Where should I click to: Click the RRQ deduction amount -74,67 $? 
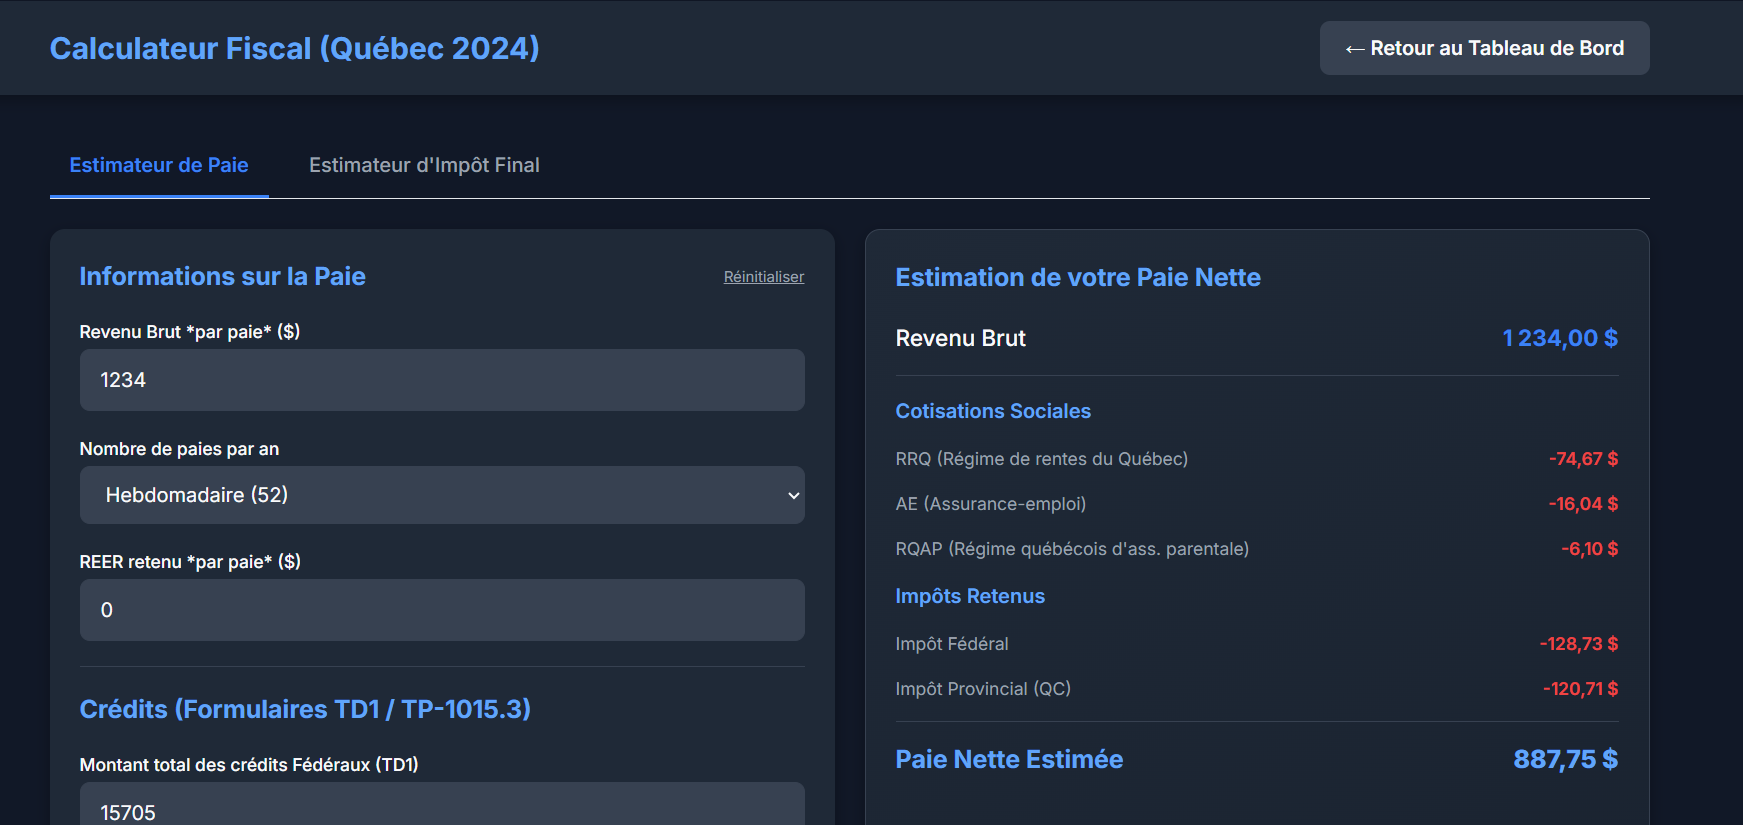pyautogui.click(x=1582, y=459)
